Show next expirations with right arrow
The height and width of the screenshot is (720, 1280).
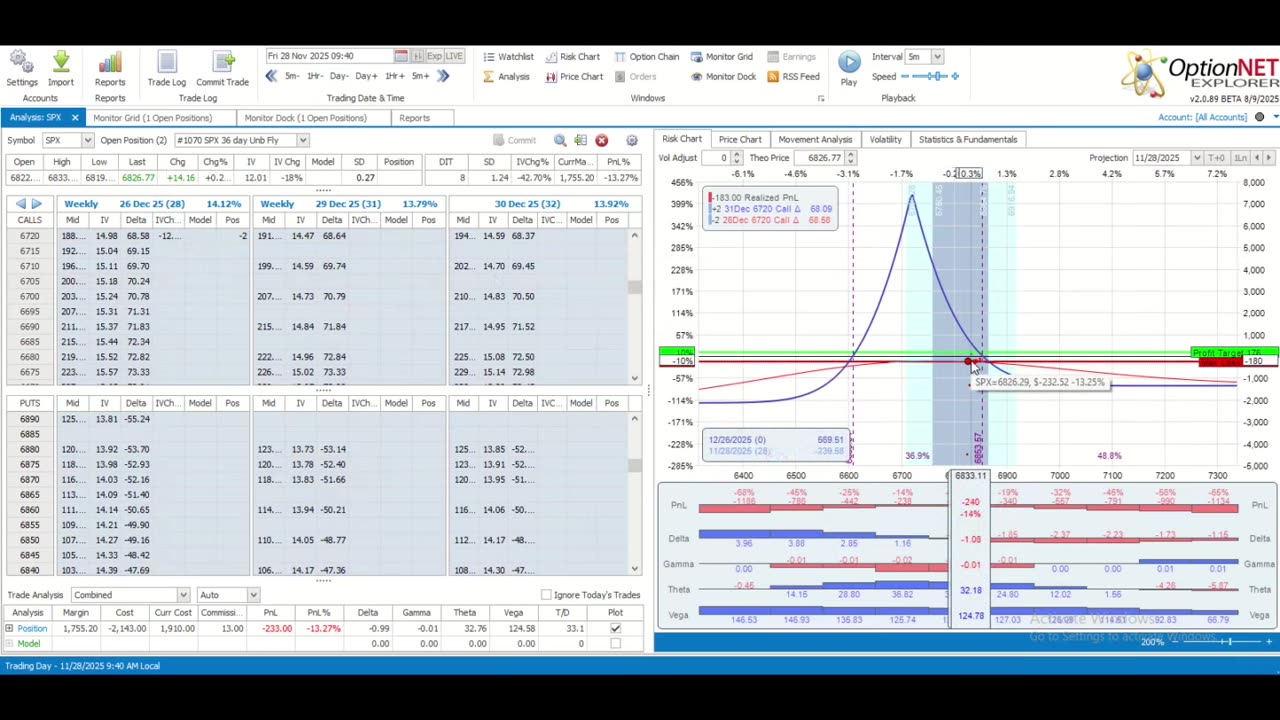(x=37, y=204)
